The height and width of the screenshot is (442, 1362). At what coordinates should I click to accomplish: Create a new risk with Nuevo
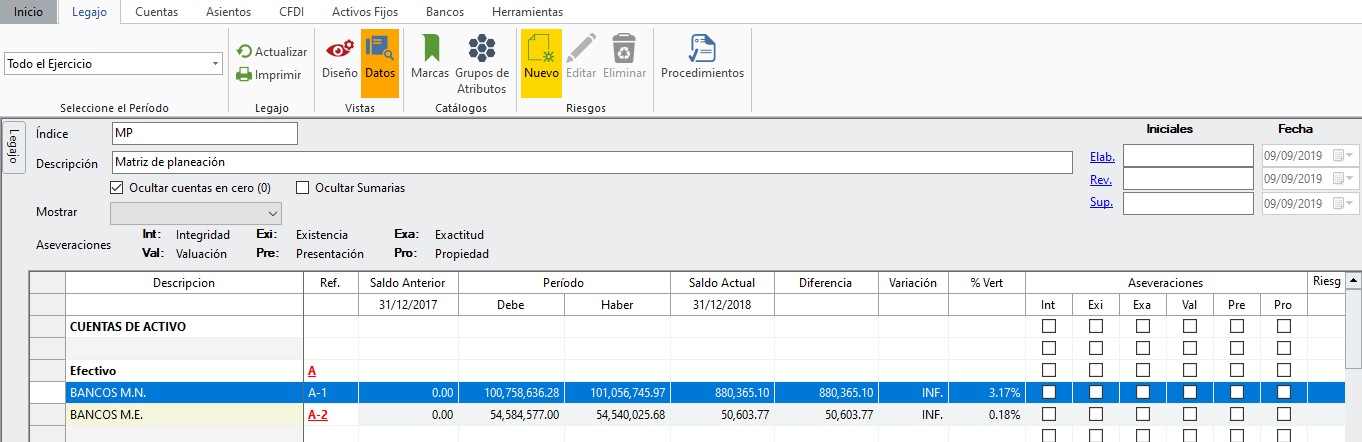coord(541,58)
